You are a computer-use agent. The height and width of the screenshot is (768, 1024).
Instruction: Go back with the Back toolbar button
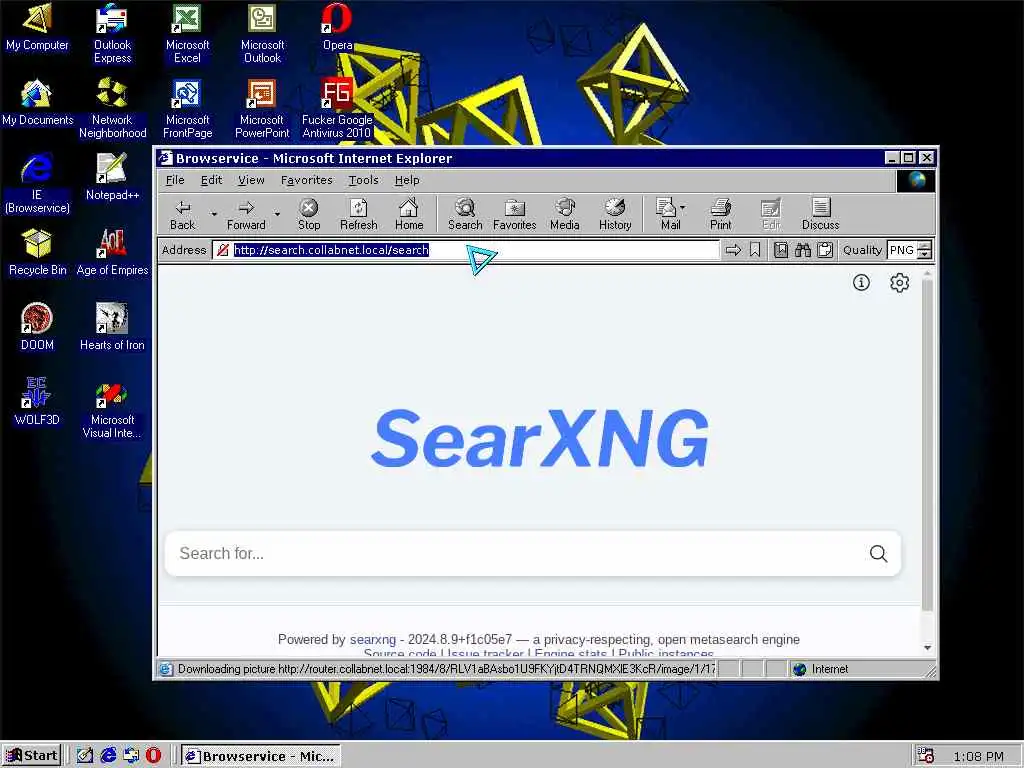point(182,215)
